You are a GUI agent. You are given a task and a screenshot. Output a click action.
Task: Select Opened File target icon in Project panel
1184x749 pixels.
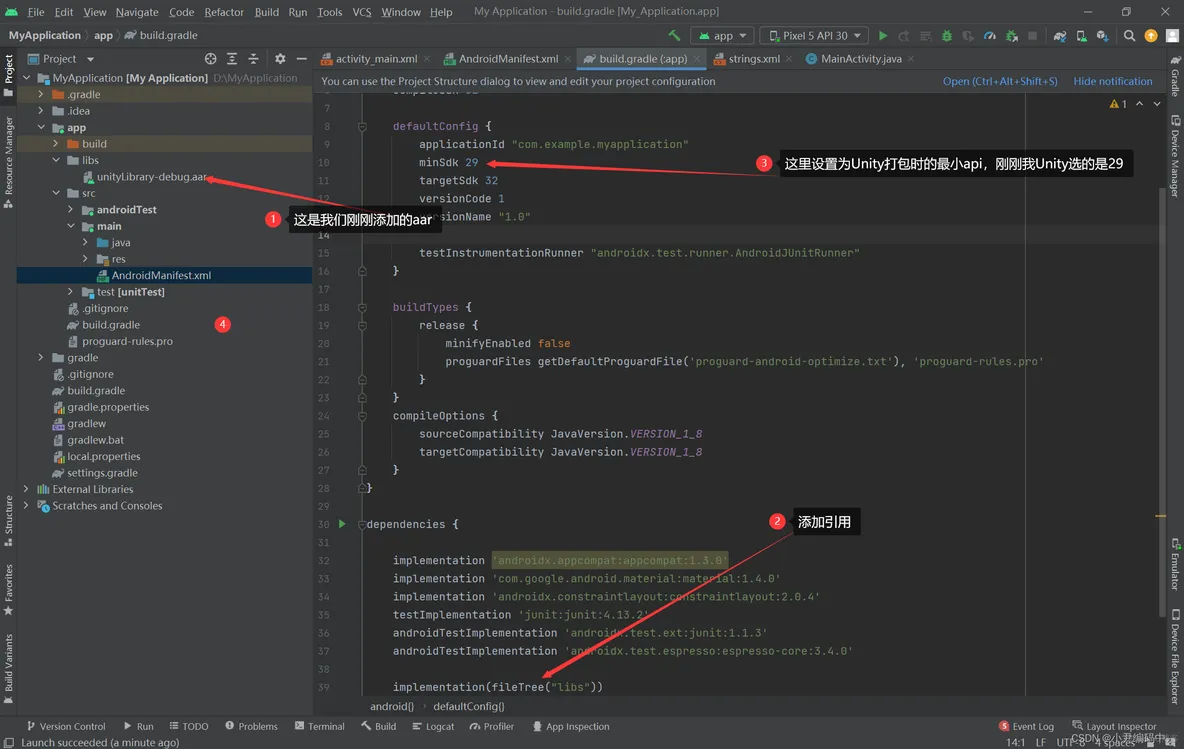pyautogui.click(x=211, y=58)
